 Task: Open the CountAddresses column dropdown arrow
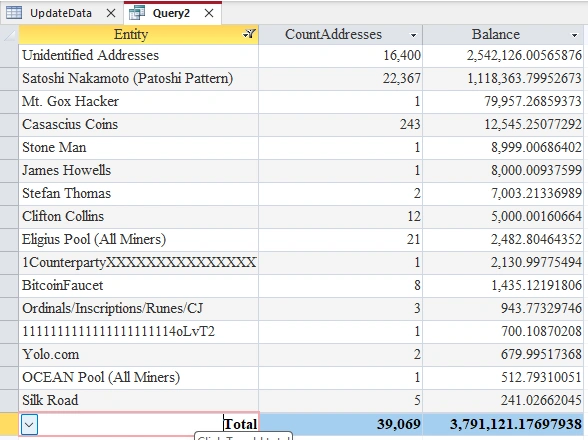point(413,35)
